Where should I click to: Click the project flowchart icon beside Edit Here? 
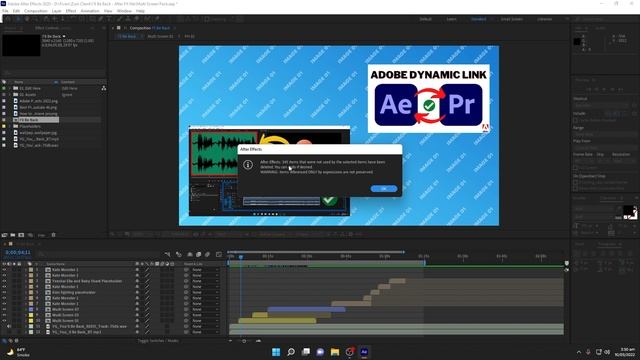[x=104, y=88]
